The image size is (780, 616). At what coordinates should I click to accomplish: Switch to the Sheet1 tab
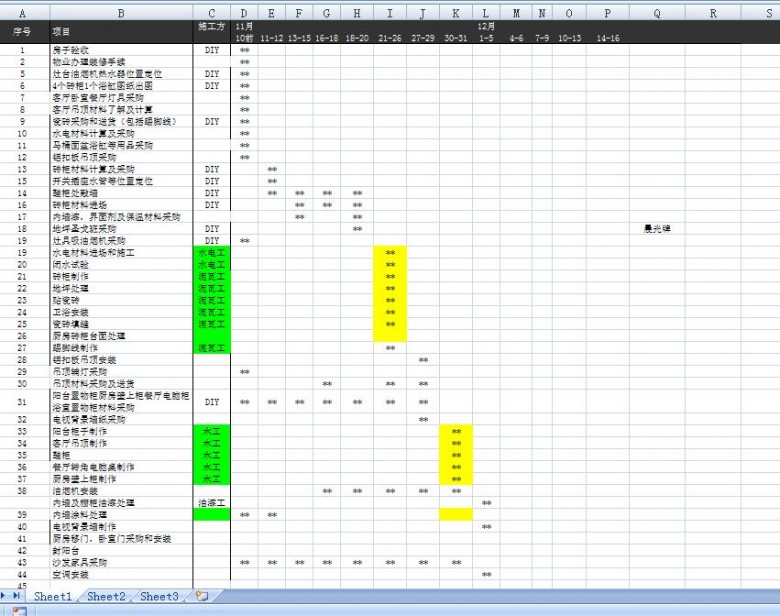tap(53, 596)
